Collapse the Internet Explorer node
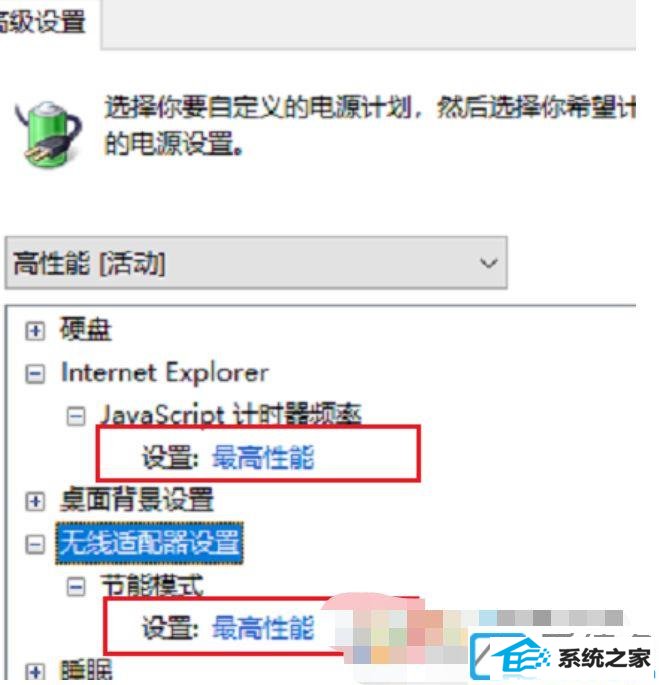This screenshot has width=659, height=685. coord(35,374)
